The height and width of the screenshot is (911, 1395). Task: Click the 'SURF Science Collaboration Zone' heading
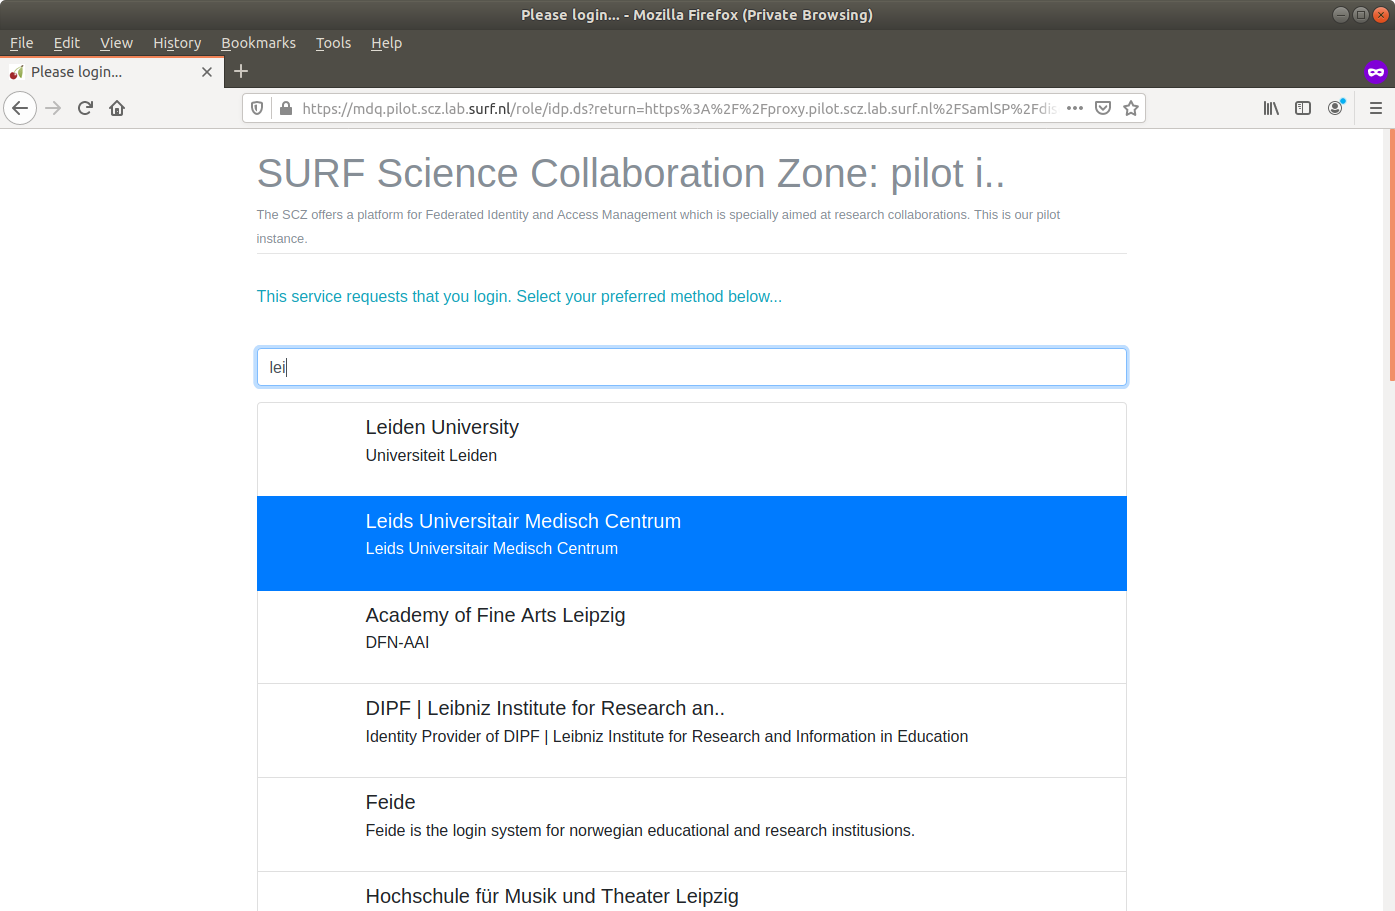(x=631, y=173)
